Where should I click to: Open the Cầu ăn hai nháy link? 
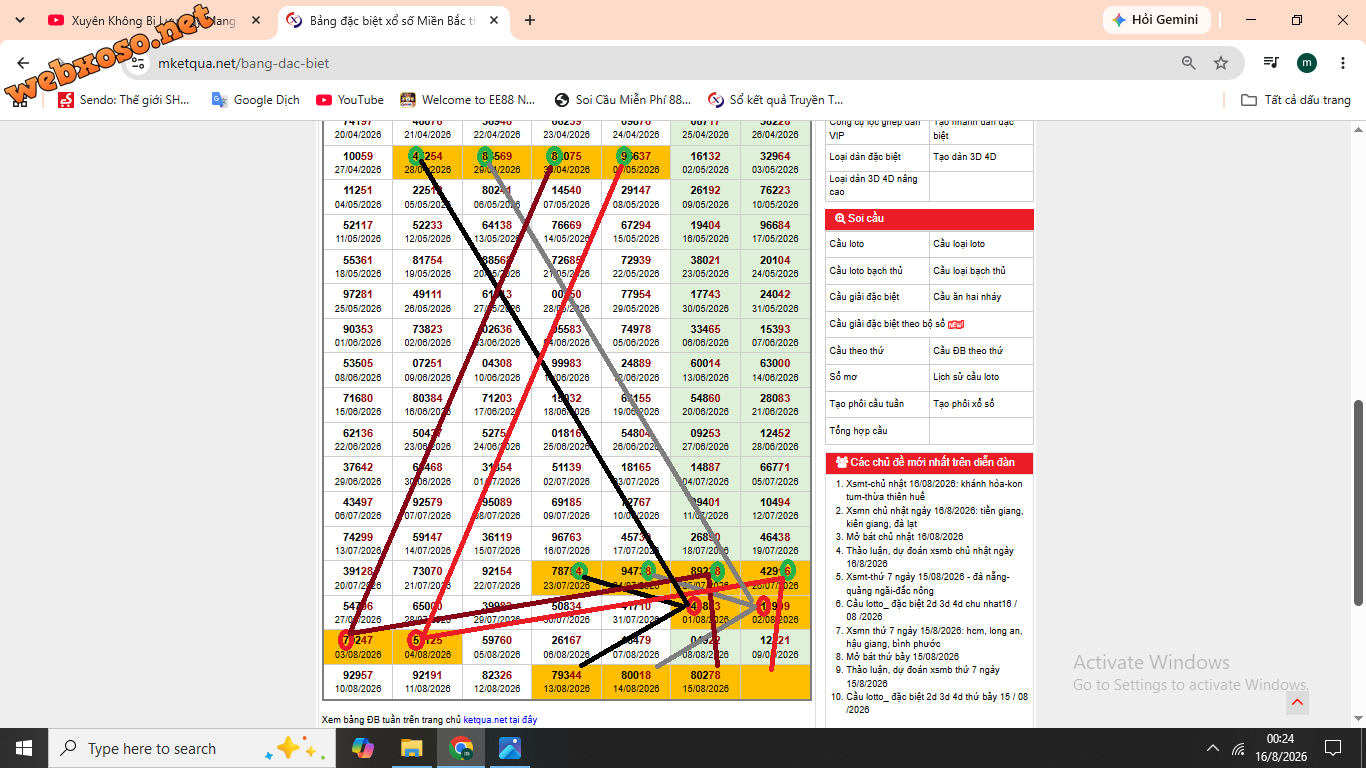pos(967,297)
